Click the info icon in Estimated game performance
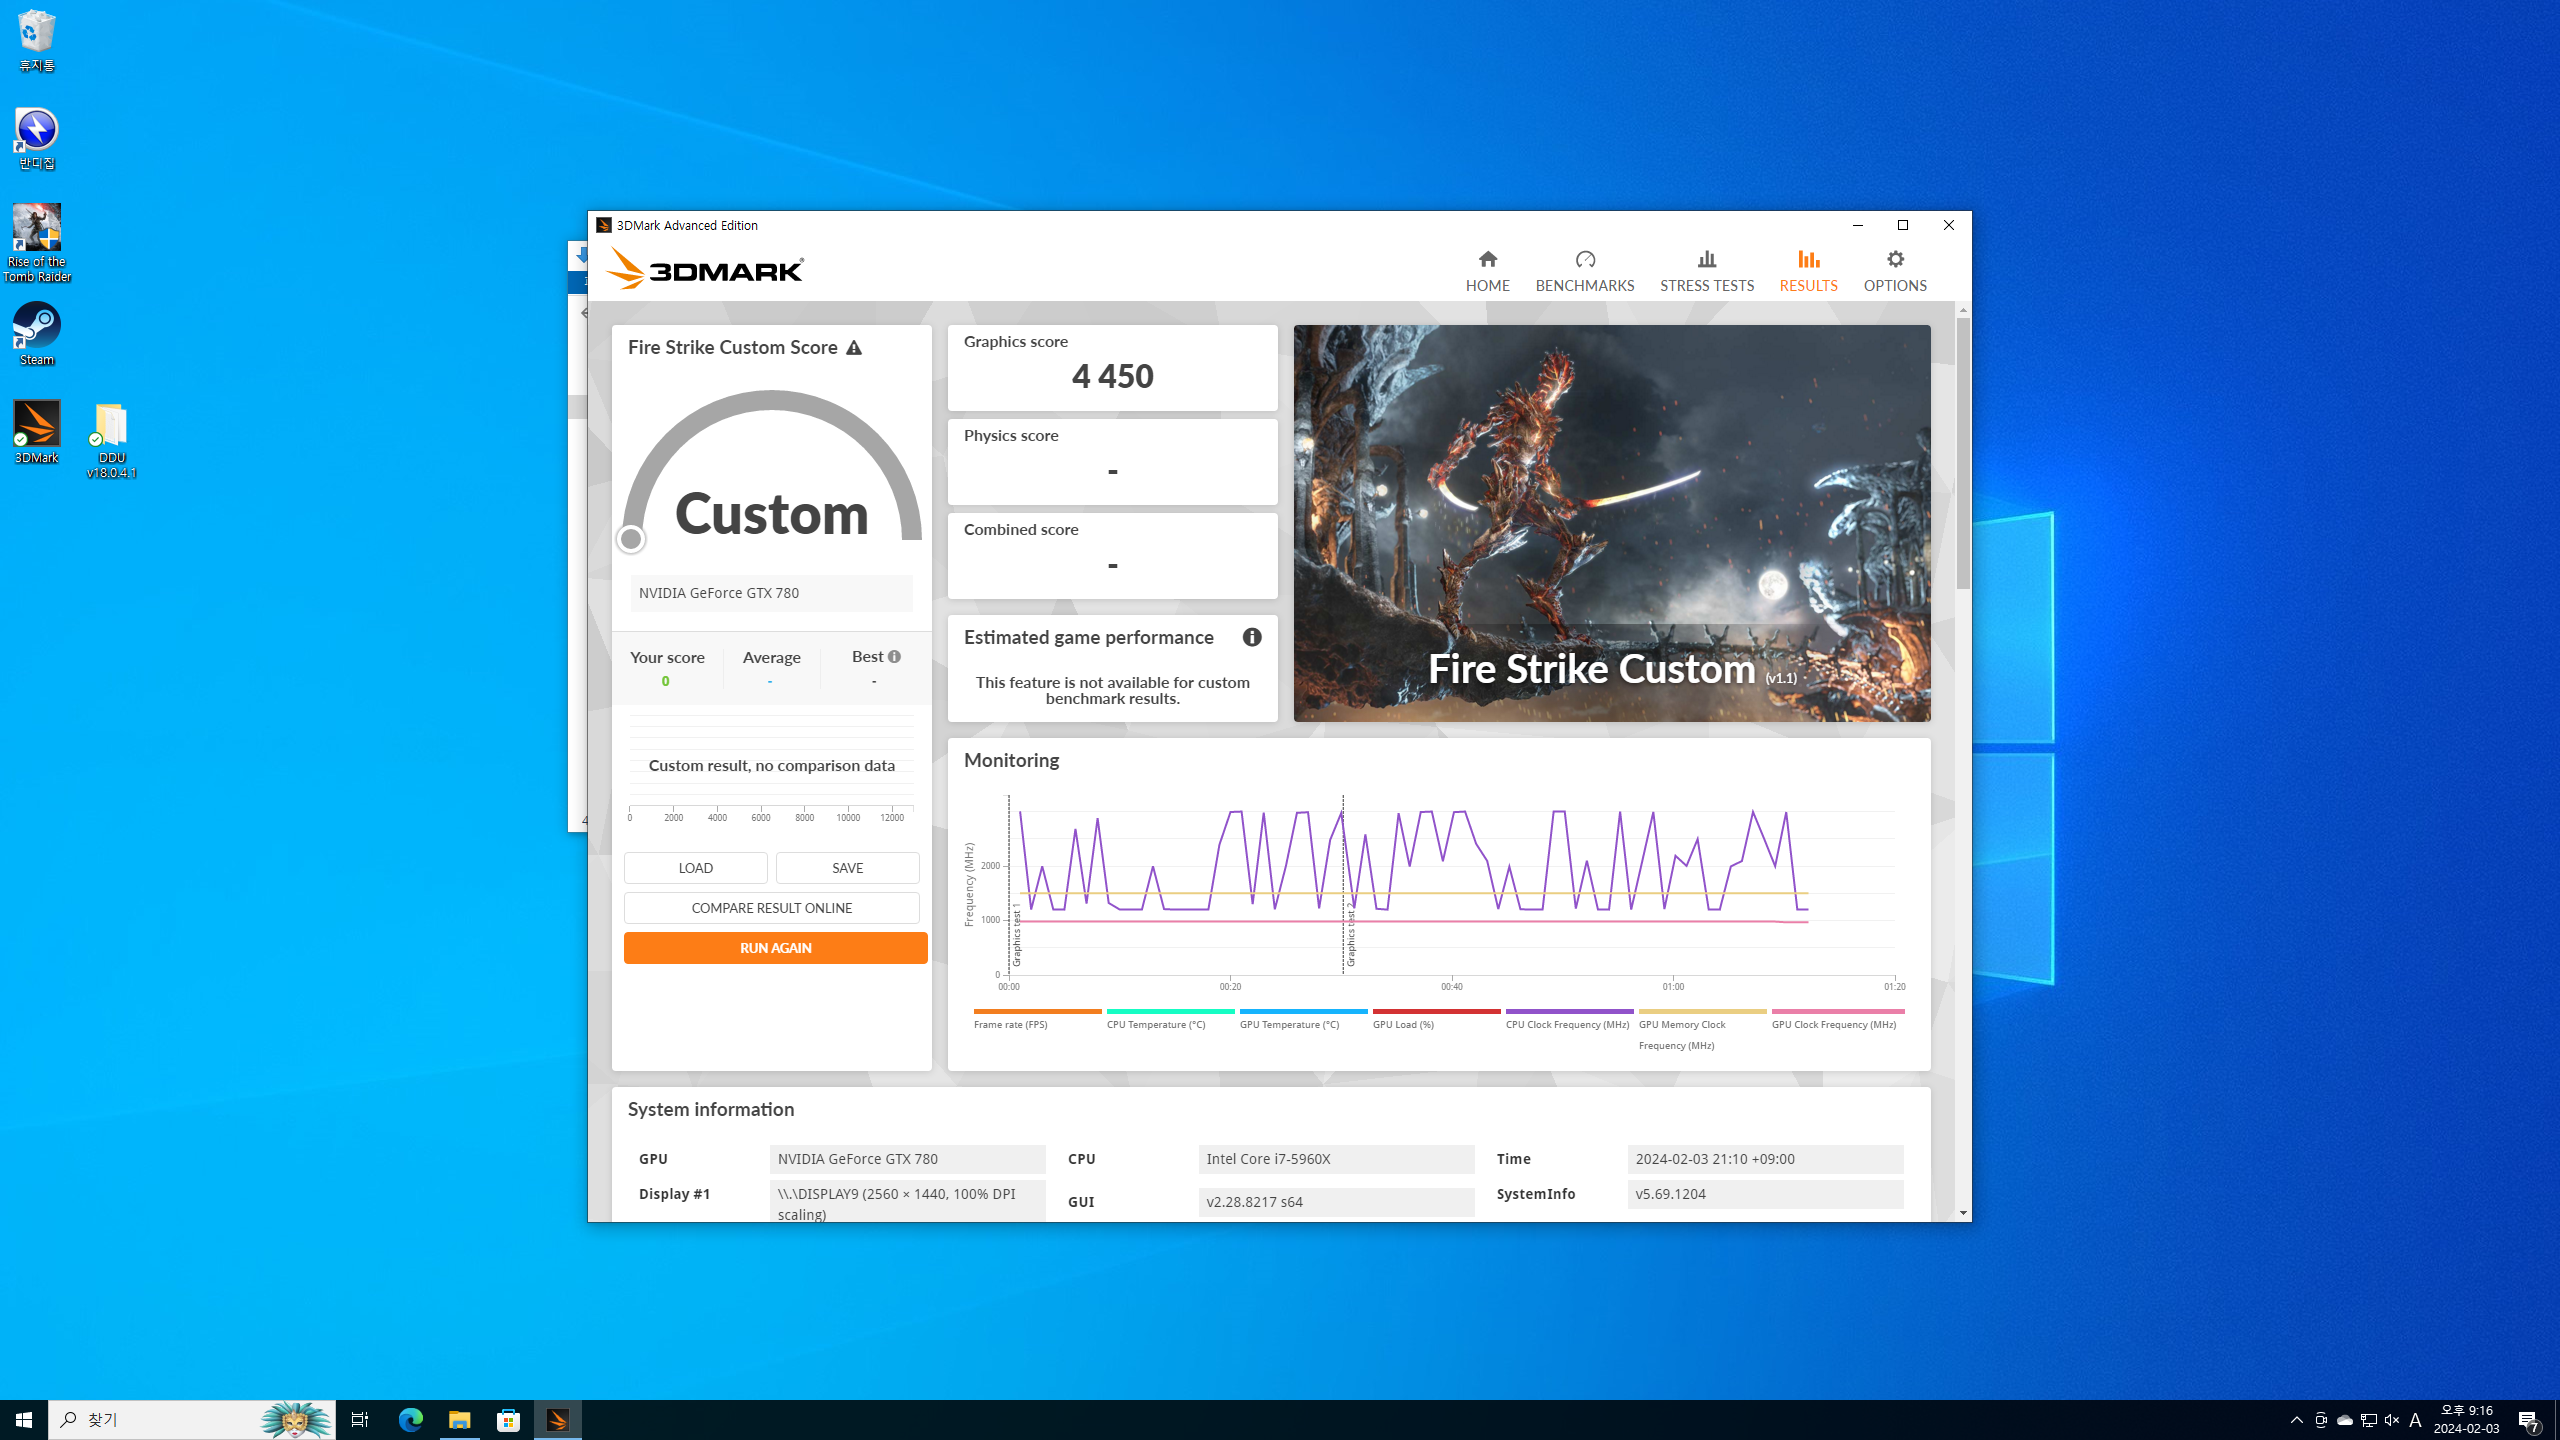 1251,637
